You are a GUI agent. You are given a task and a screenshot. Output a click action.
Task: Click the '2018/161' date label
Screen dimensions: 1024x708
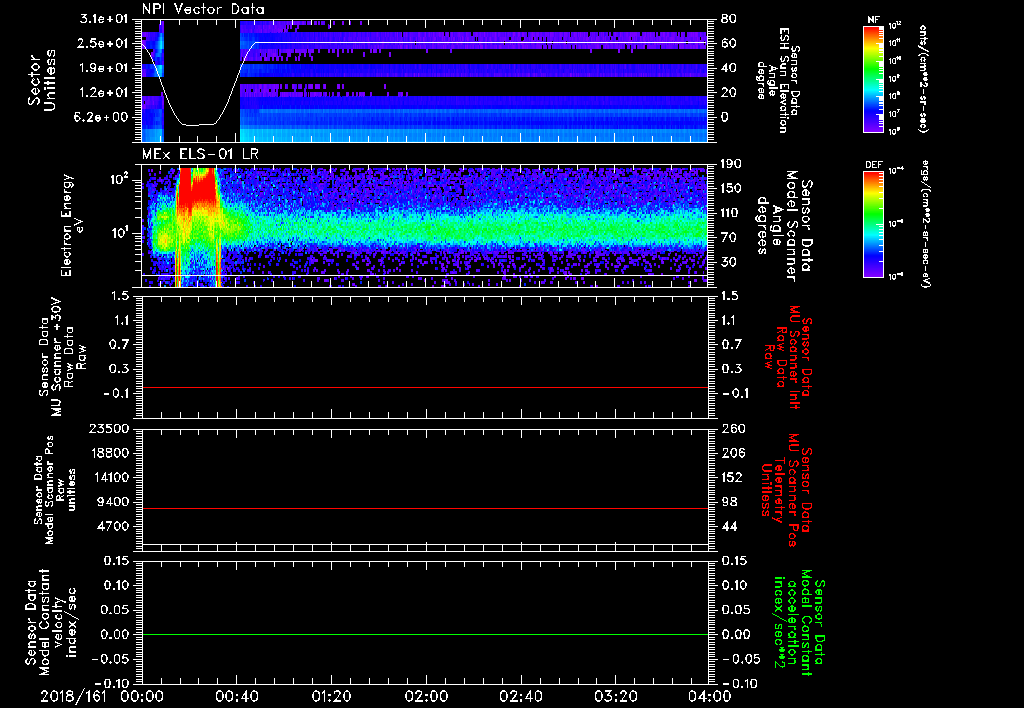[x=73, y=696]
